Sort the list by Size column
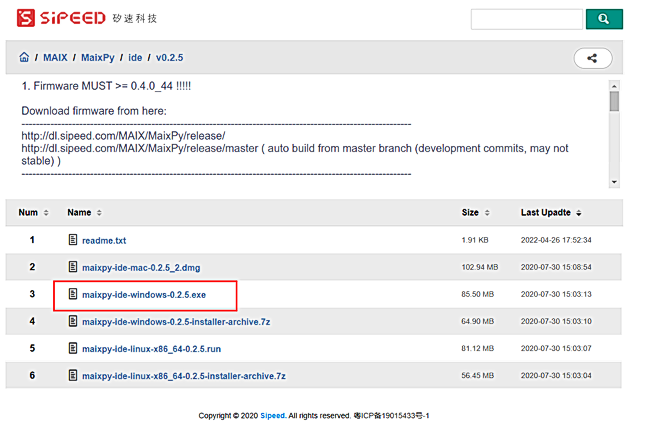This screenshot has height=438, width=645. click(476, 213)
